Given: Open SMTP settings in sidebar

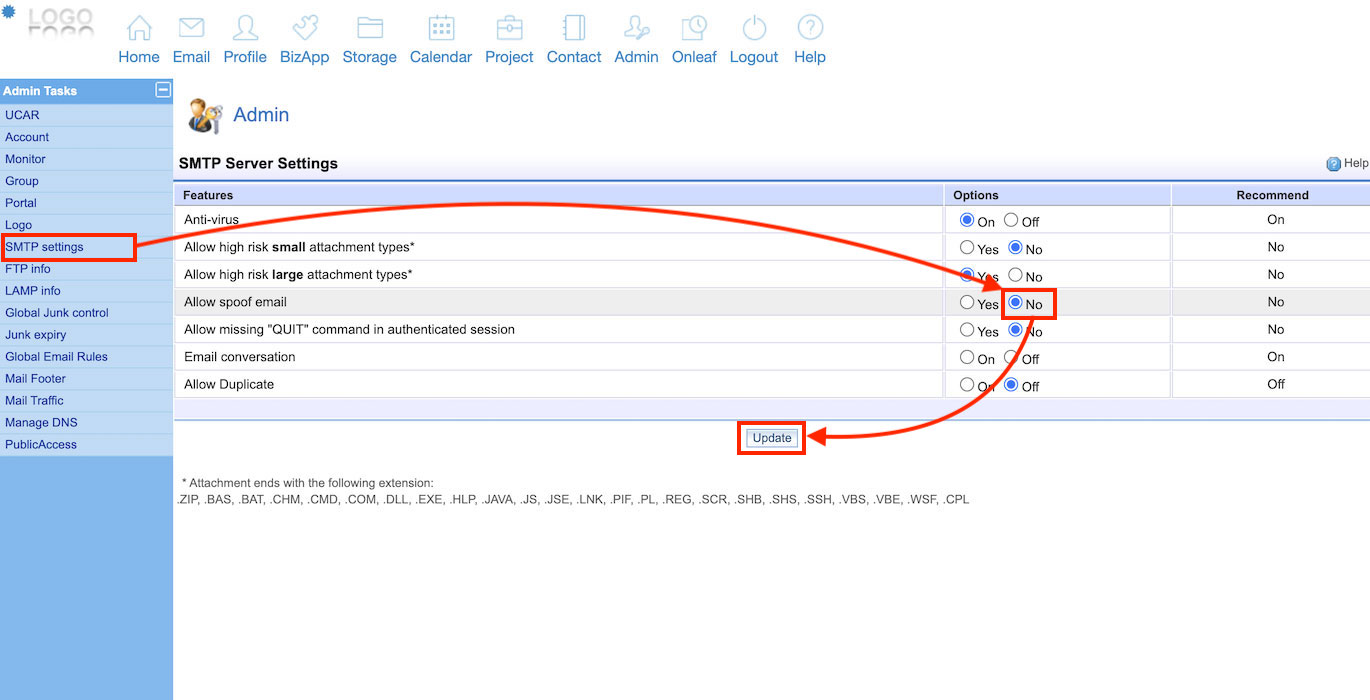Looking at the screenshot, I should tap(44, 247).
